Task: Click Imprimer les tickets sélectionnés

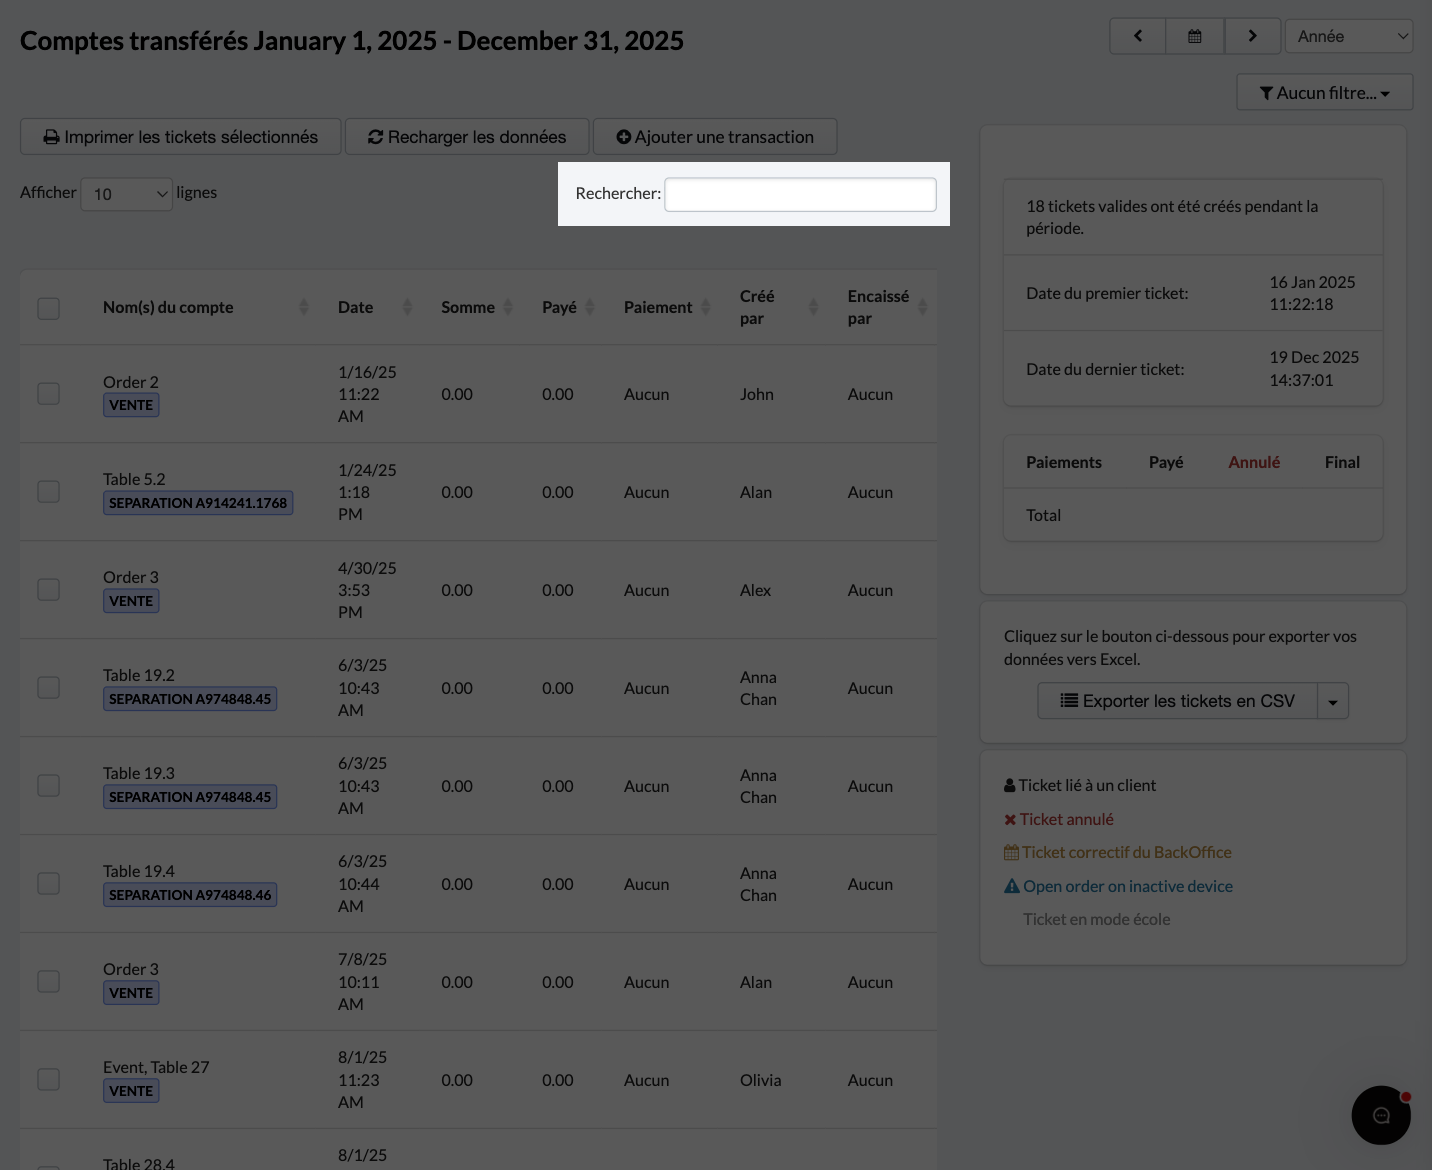Action: point(181,137)
